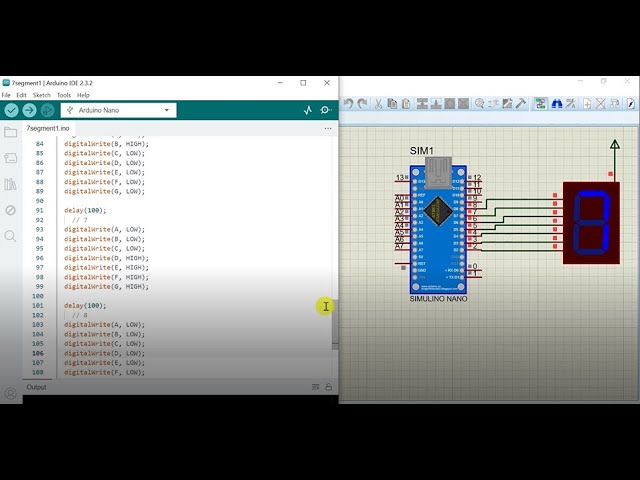640x480 pixels.
Task: Click the Decompose hammer icon in Proteus
Action: [x=521, y=104]
